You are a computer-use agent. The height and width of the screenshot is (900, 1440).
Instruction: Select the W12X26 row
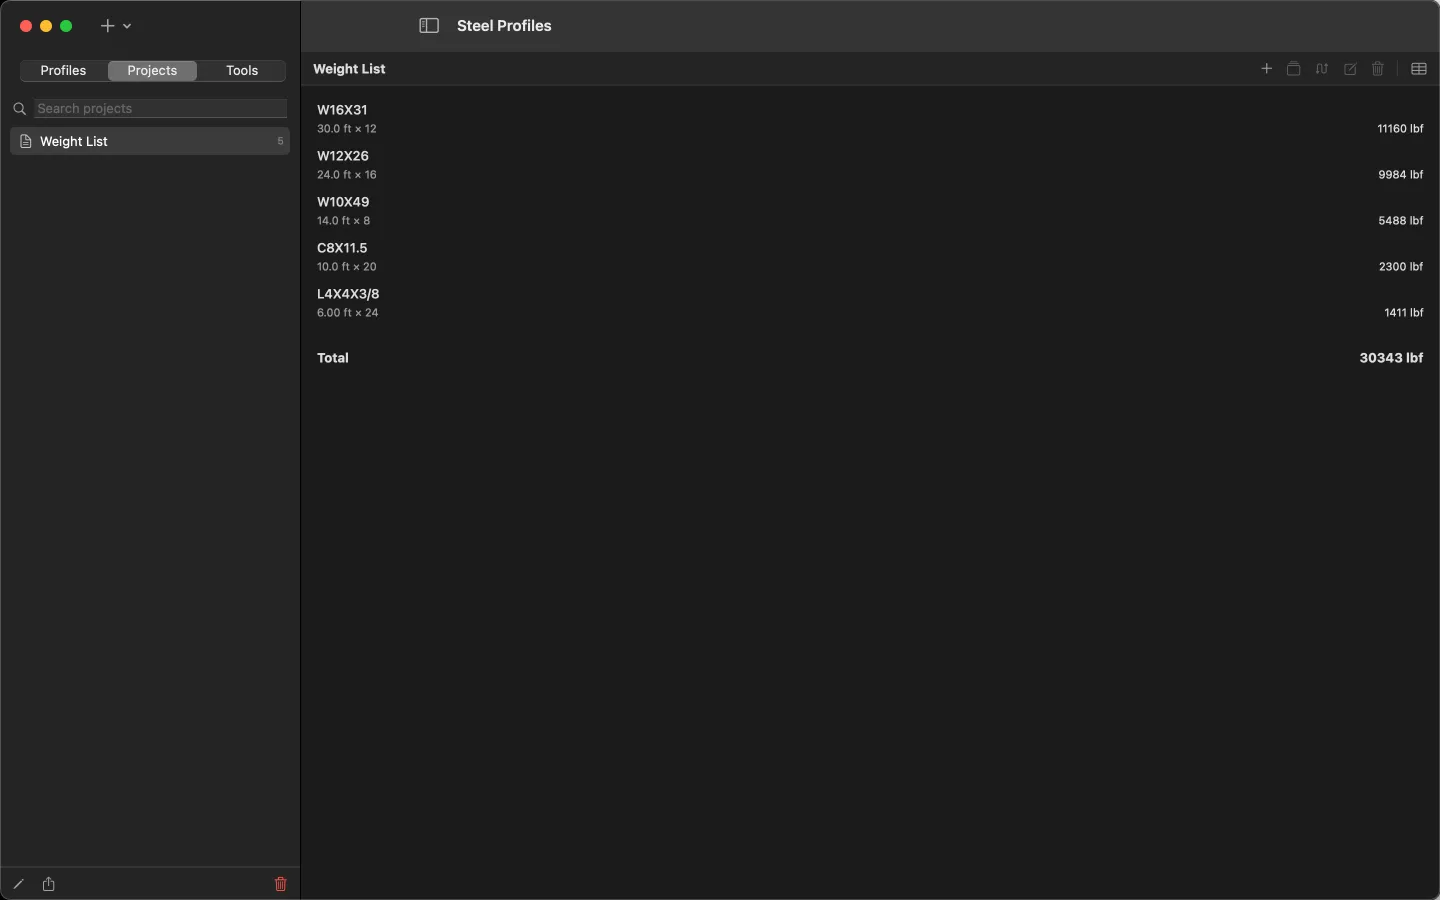(x=870, y=165)
